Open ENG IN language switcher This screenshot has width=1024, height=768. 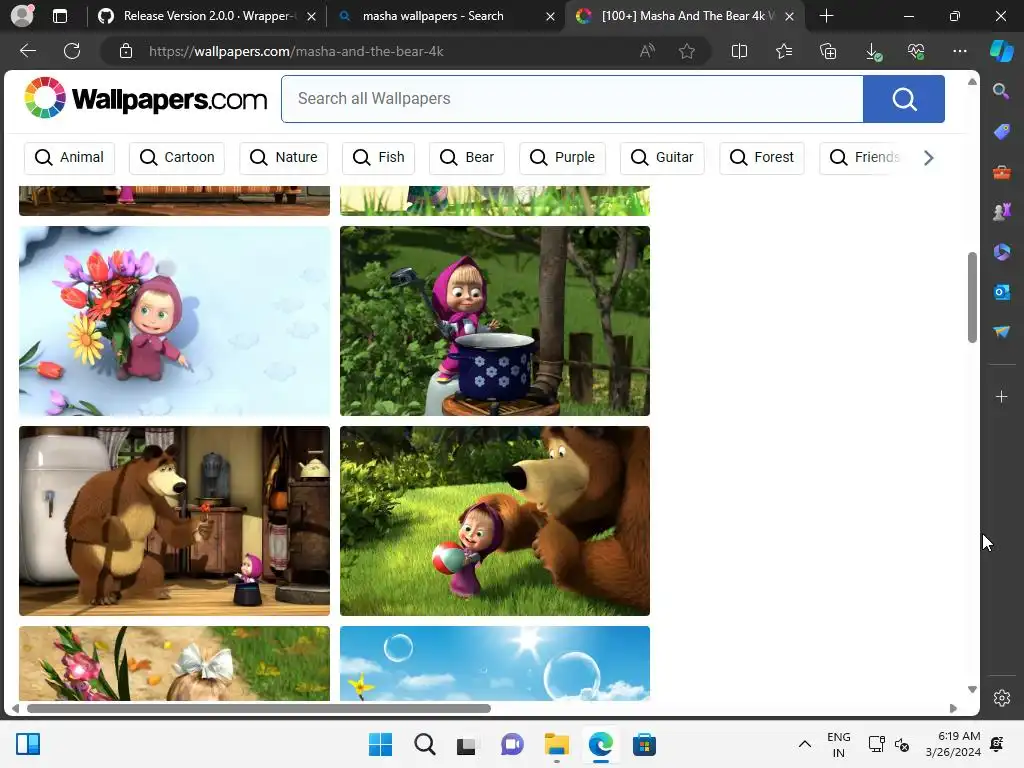click(839, 744)
